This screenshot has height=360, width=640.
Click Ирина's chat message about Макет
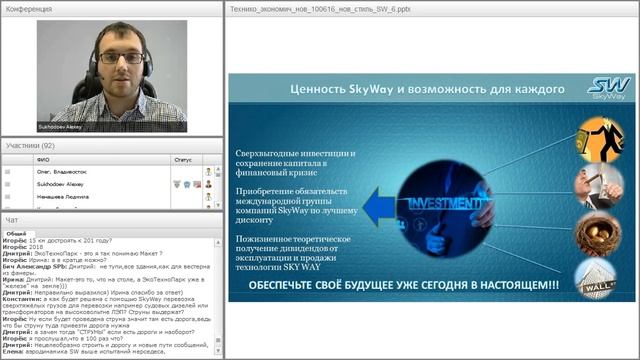pyautogui.click(x=104, y=283)
